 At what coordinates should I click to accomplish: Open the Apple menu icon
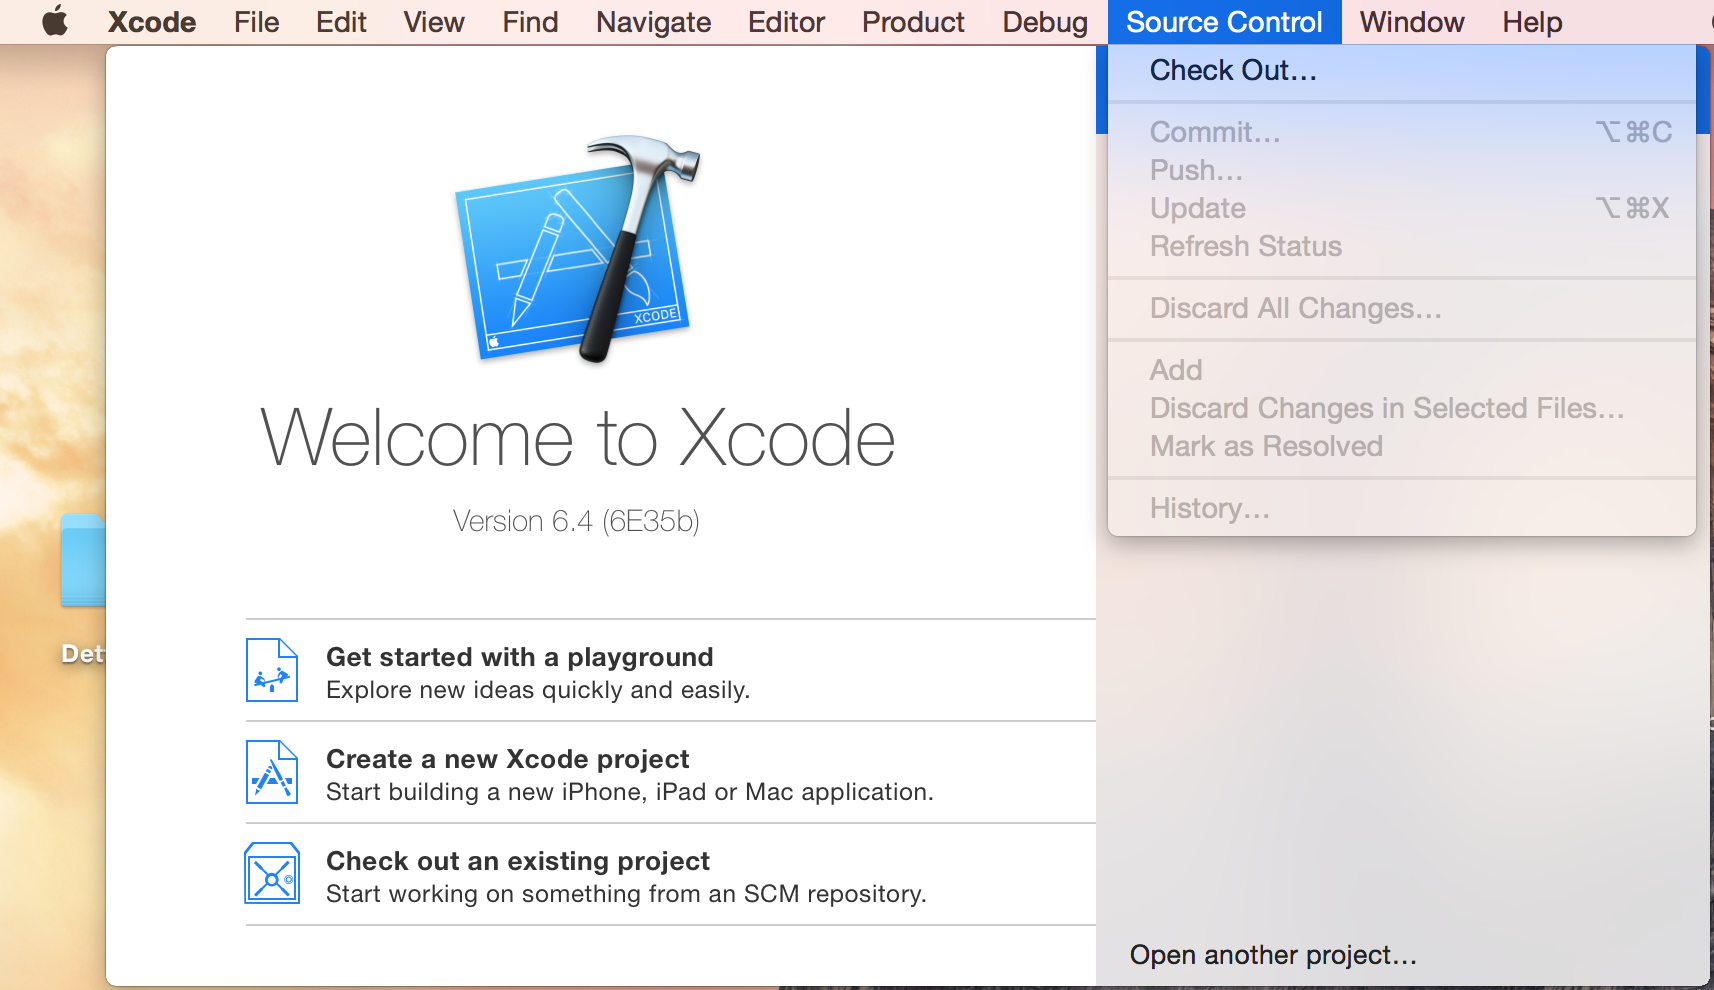click(55, 21)
